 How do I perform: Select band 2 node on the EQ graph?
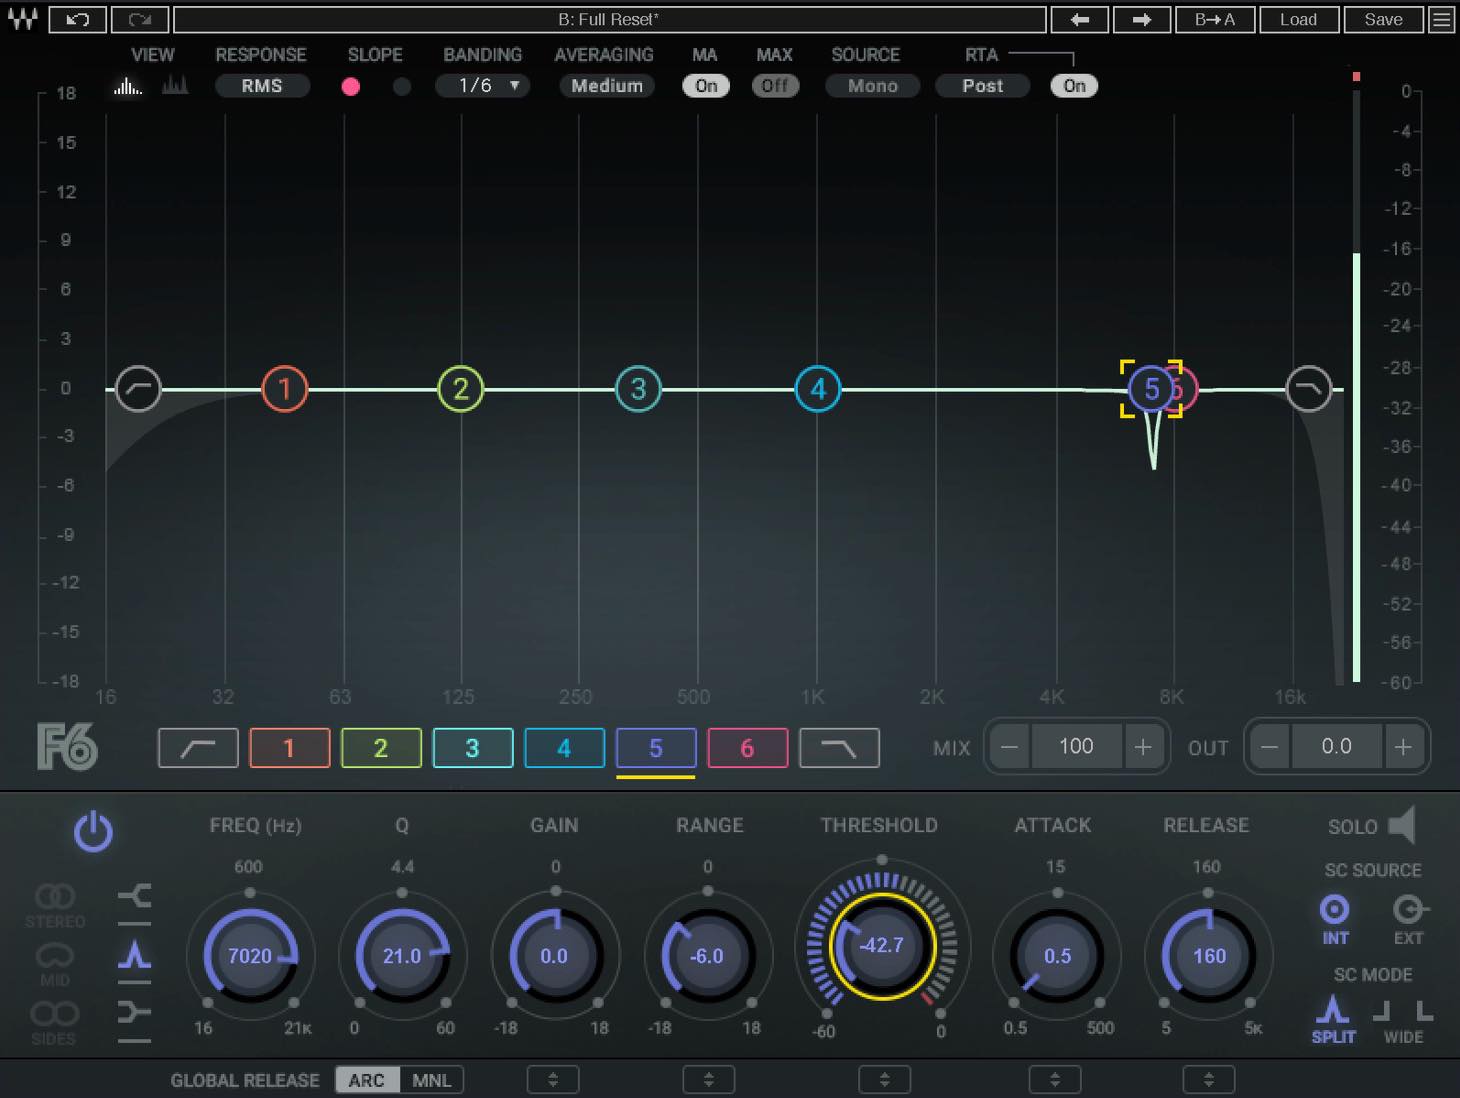(x=461, y=389)
